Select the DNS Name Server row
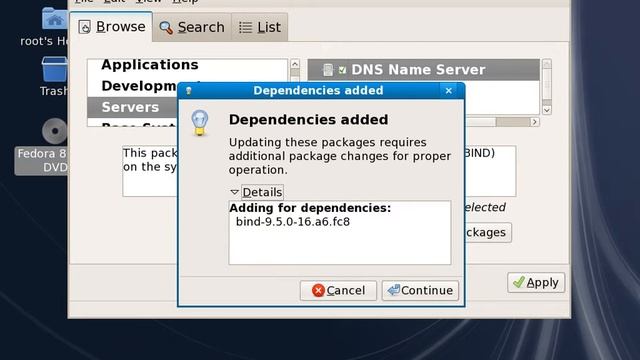Image resolution: width=640 pixels, height=360 pixels. coord(424,70)
